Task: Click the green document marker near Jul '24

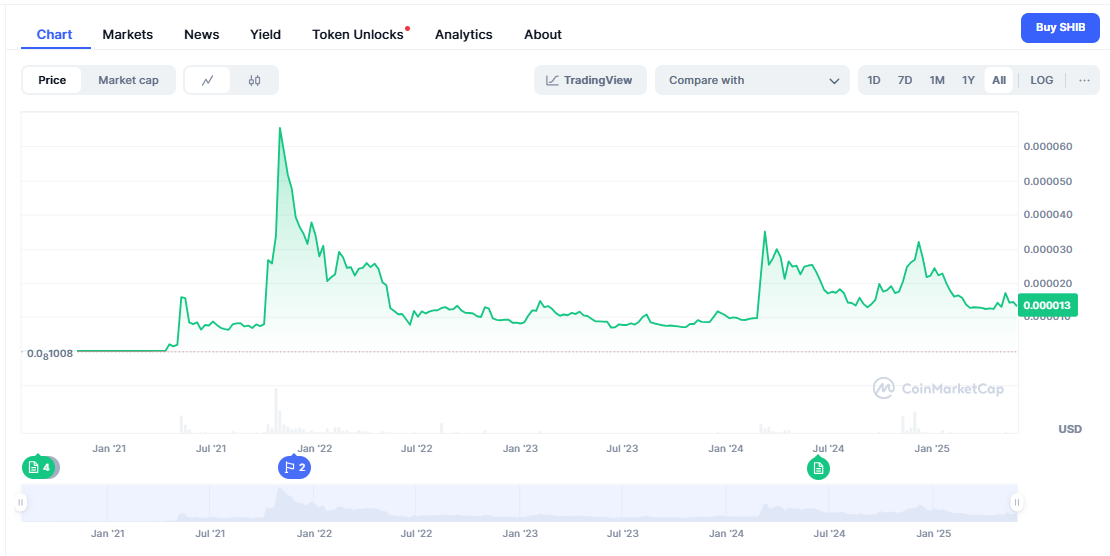Action: point(818,468)
